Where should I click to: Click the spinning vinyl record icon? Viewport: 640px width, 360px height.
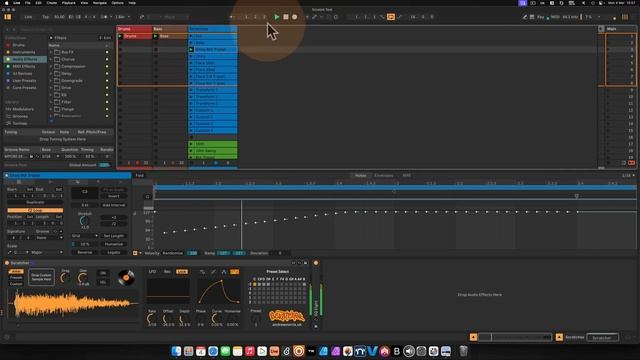[x=126, y=278]
